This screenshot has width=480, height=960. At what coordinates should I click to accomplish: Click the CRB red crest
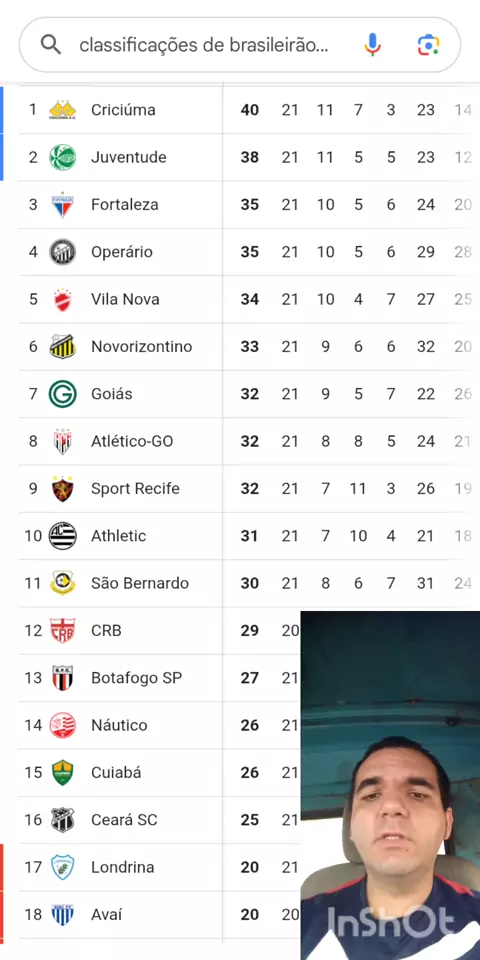pos(62,631)
